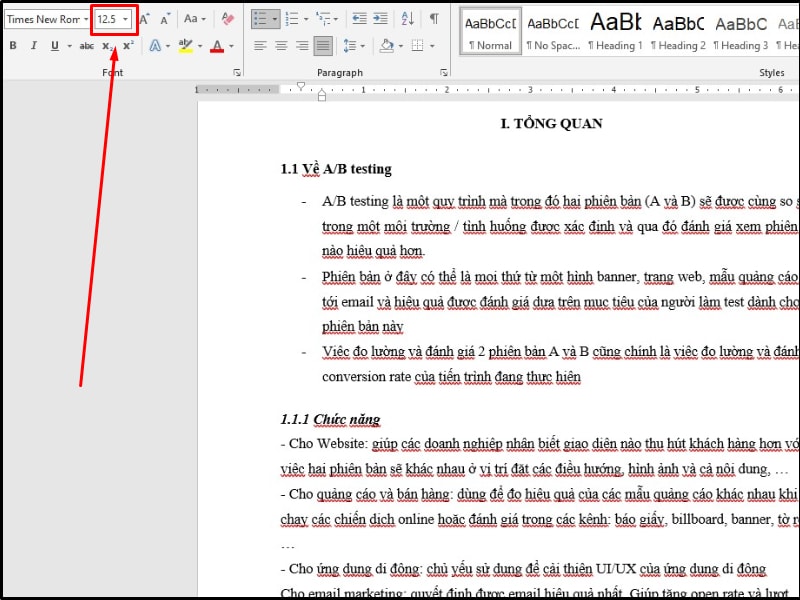Click the hanging indent marker on ruler

click(322, 92)
